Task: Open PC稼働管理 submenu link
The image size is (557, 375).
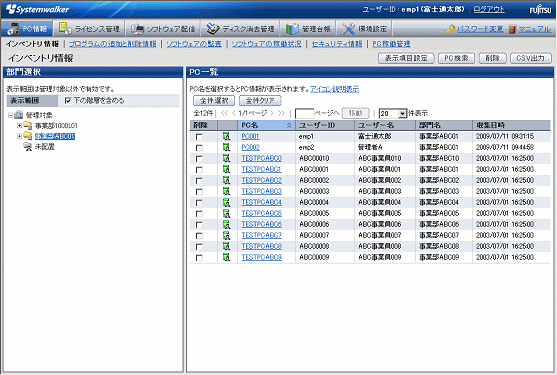Action: pos(391,44)
